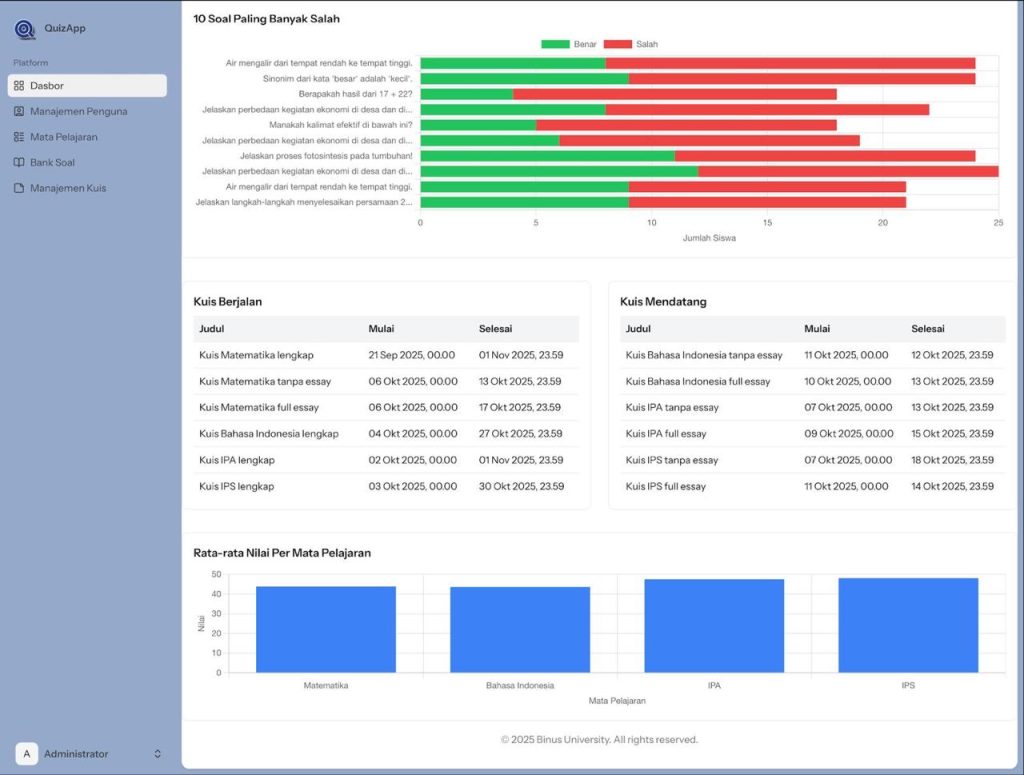
Task: Toggle the Benar legend in chart
Action: (x=569, y=44)
